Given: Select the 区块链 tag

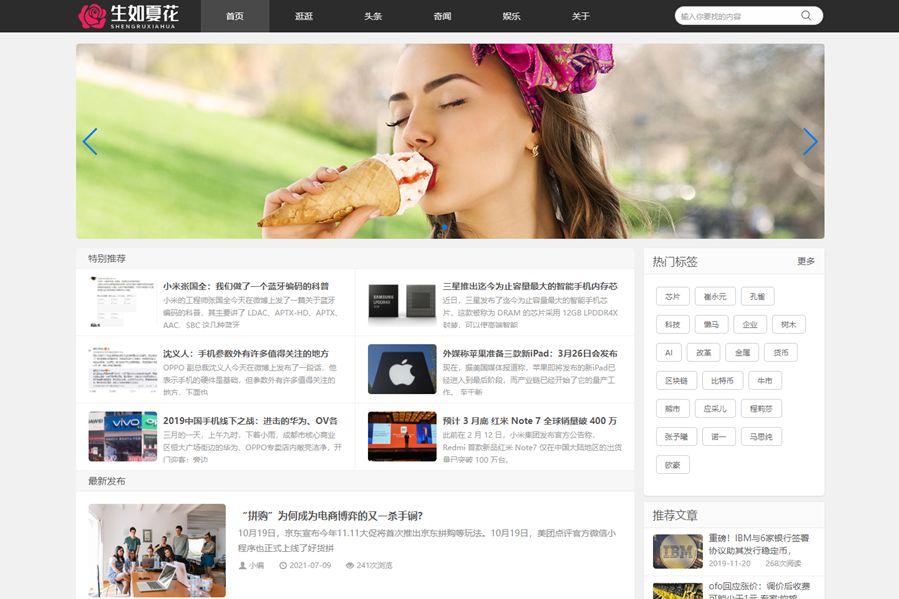Looking at the screenshot, I should 677,381.
